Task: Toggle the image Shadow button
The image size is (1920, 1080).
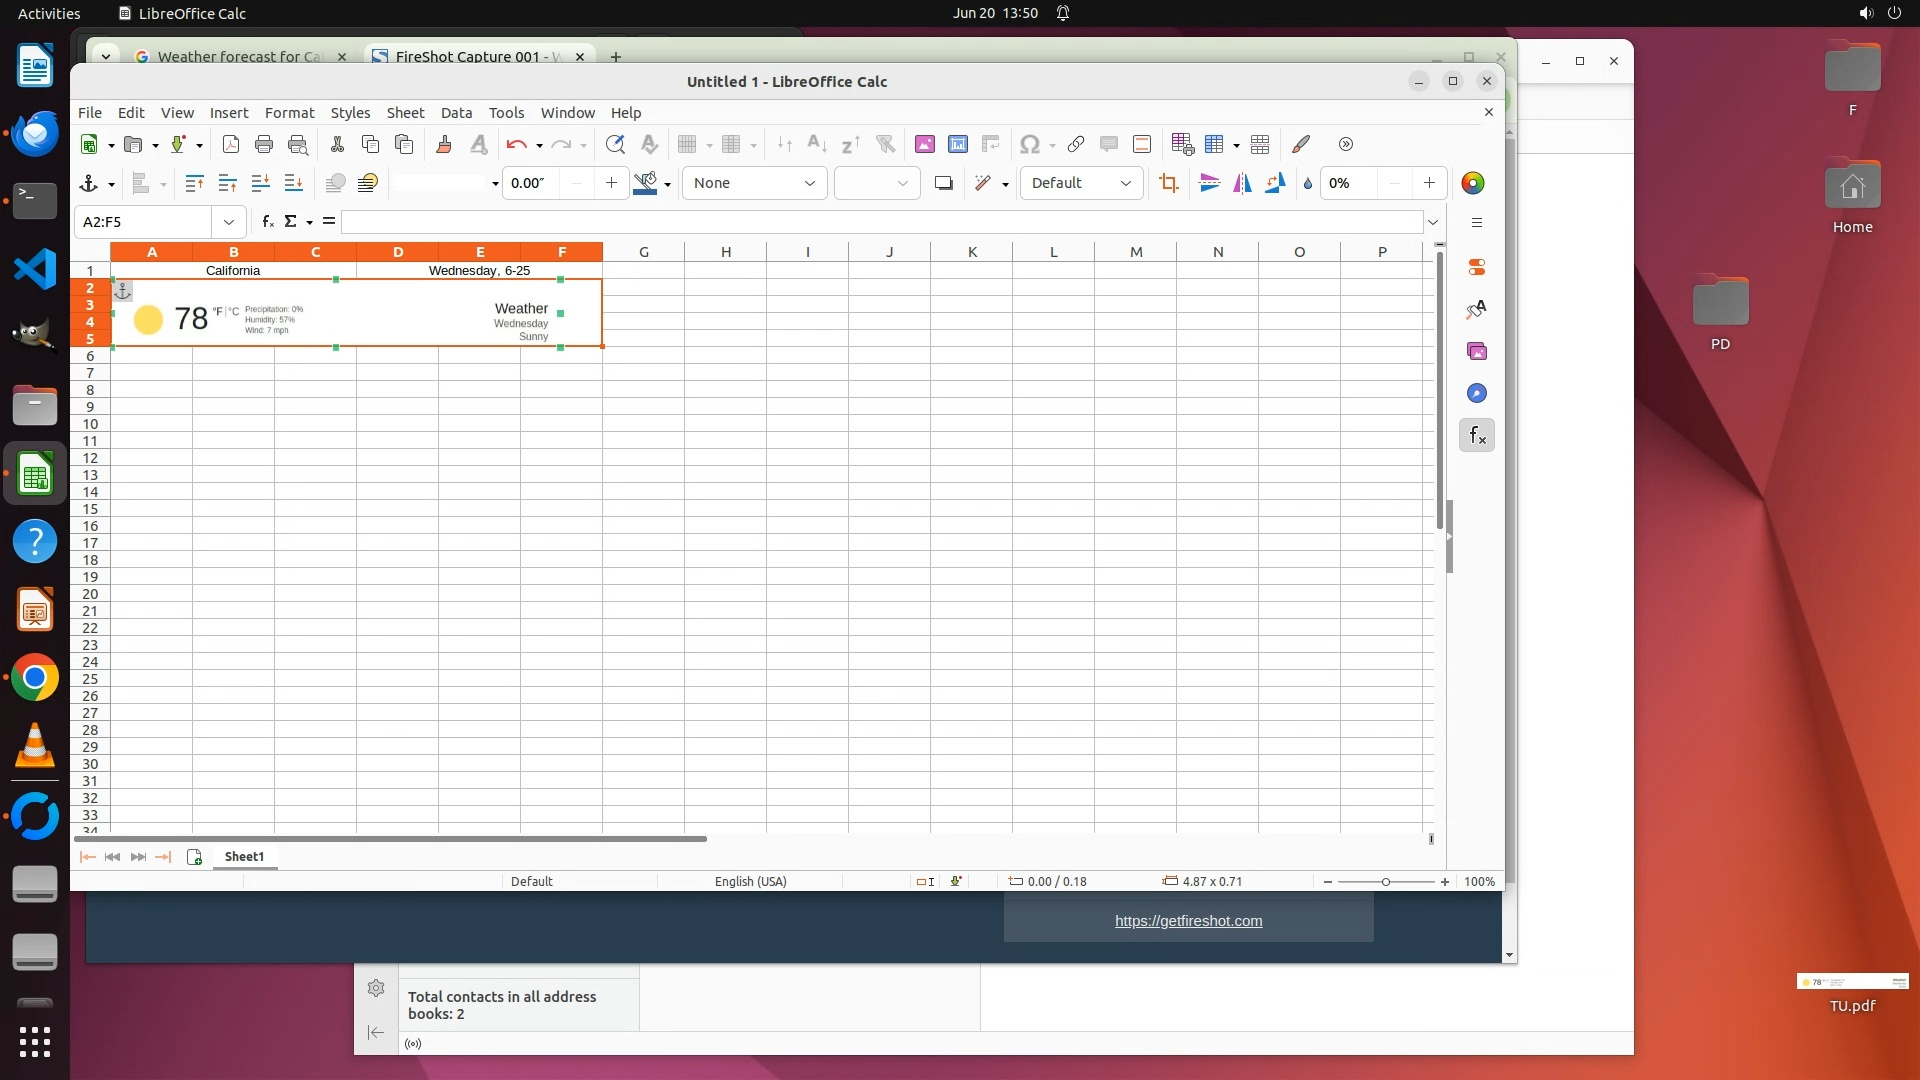Action: tap(943, 183)
